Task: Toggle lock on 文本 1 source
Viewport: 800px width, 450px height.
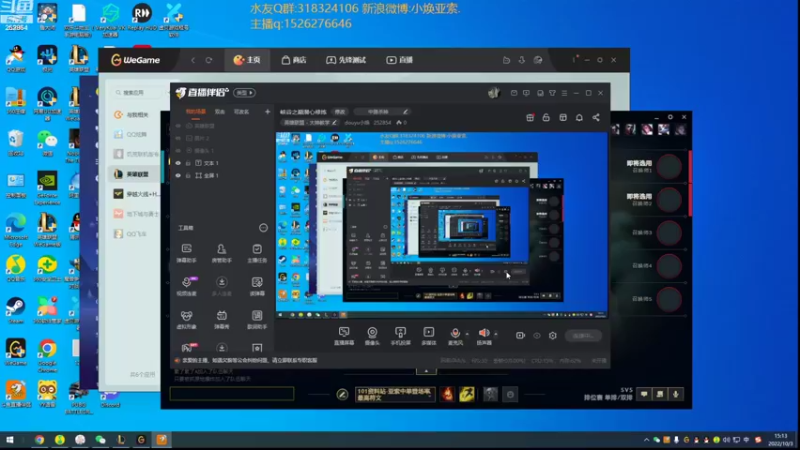Action: click(188, 163)
